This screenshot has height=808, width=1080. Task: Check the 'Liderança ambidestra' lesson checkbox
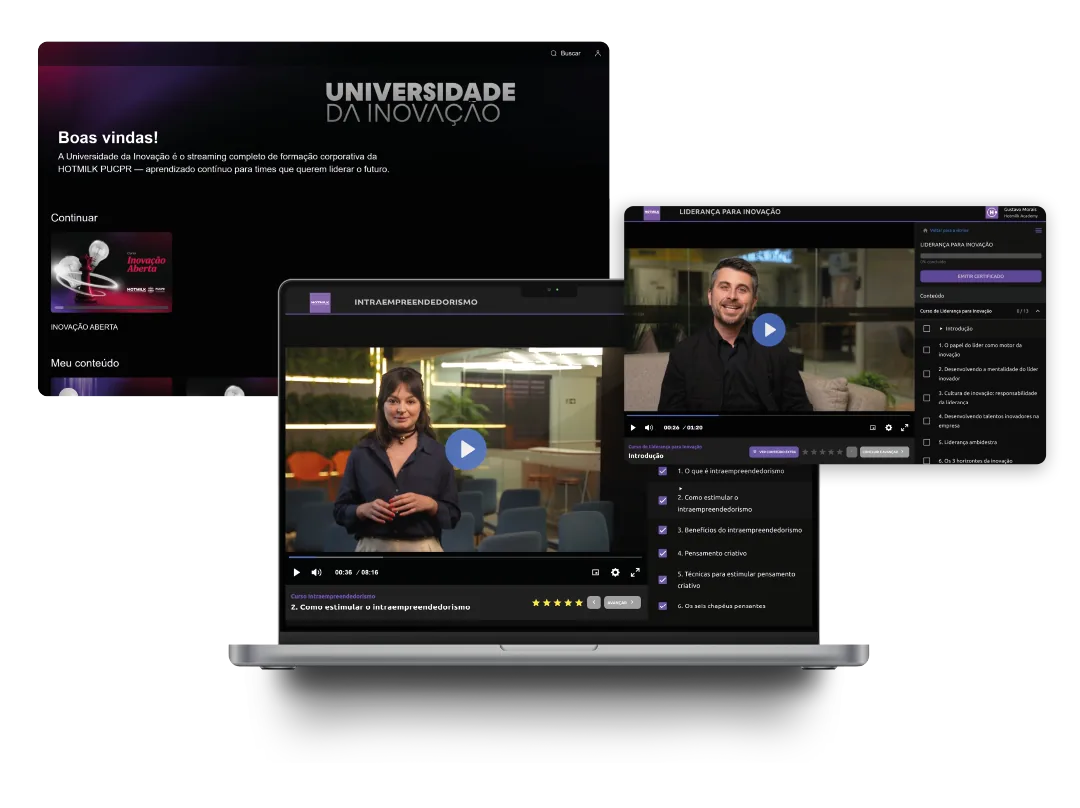926,442
